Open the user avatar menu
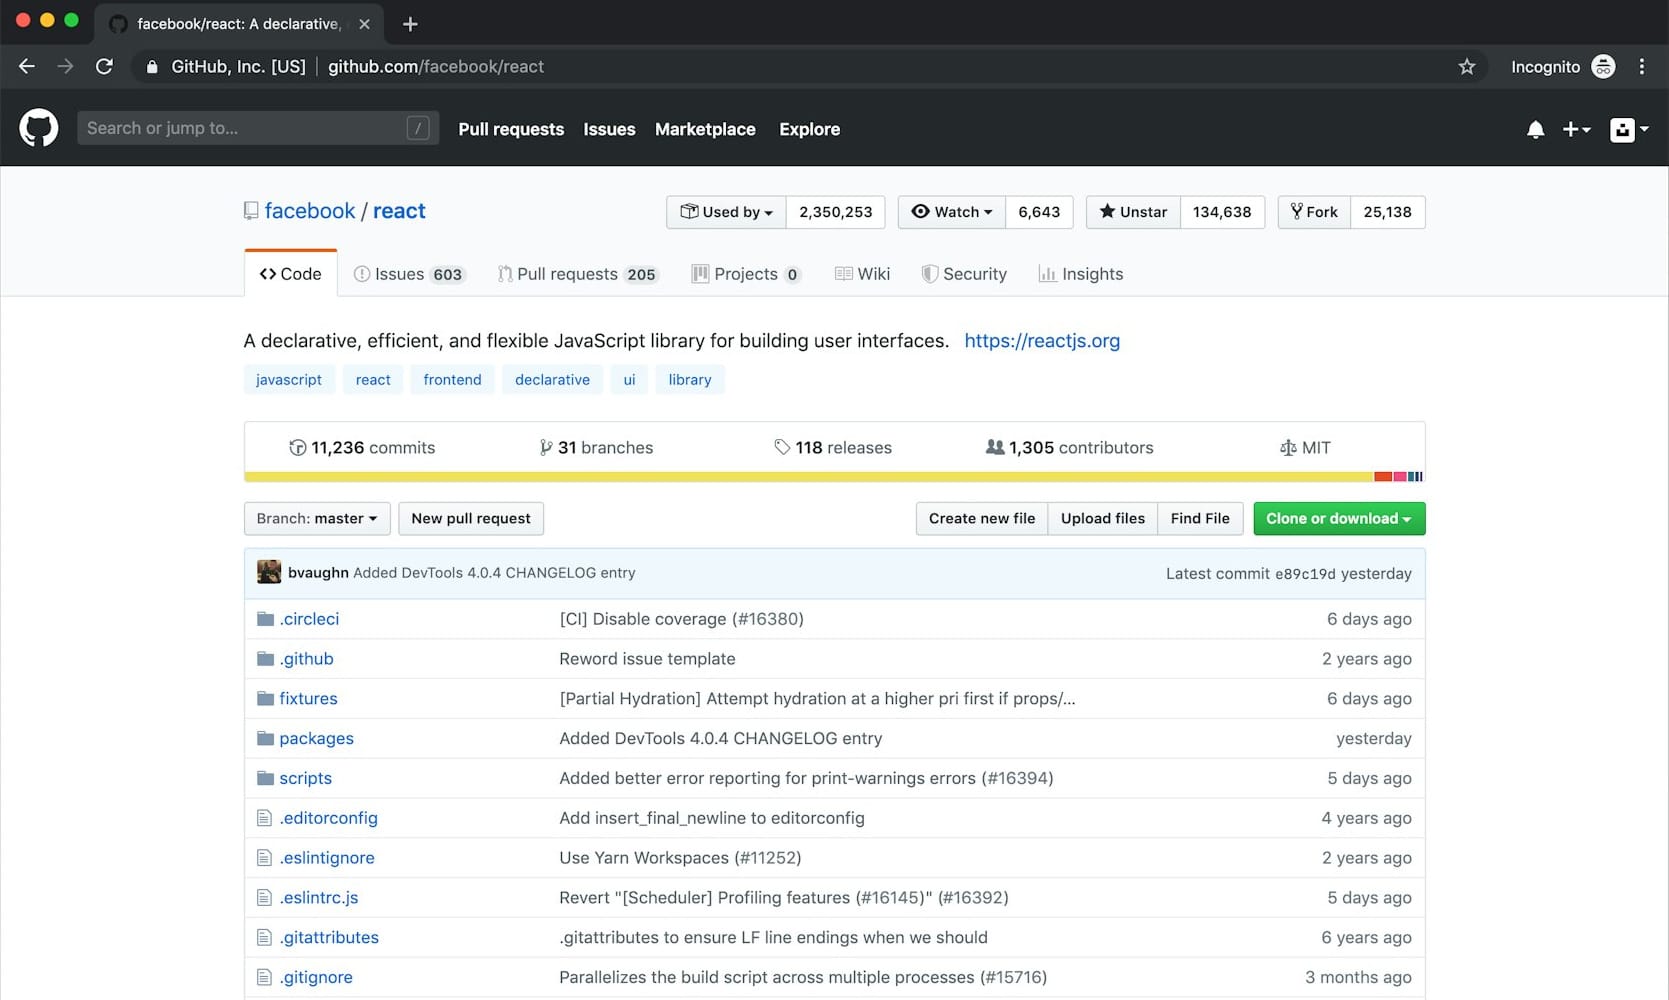Screen dimensions: 1669x1000 [x=1629, y=129]
